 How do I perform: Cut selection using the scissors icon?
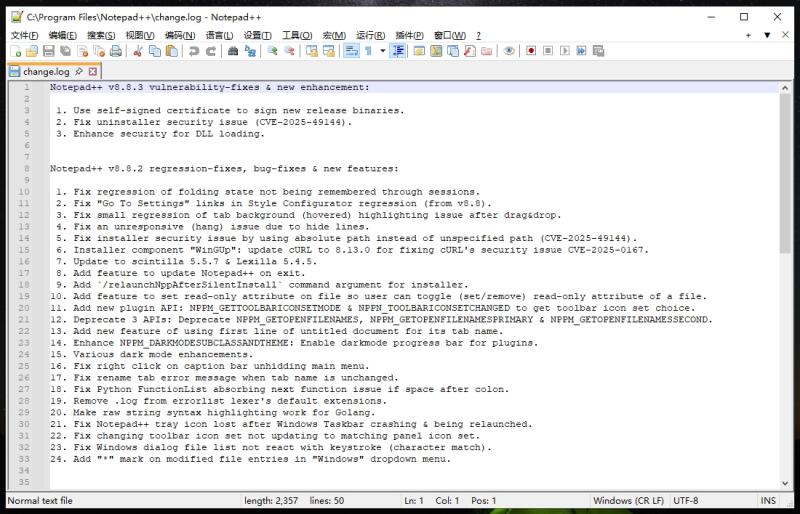coord(138,51)
